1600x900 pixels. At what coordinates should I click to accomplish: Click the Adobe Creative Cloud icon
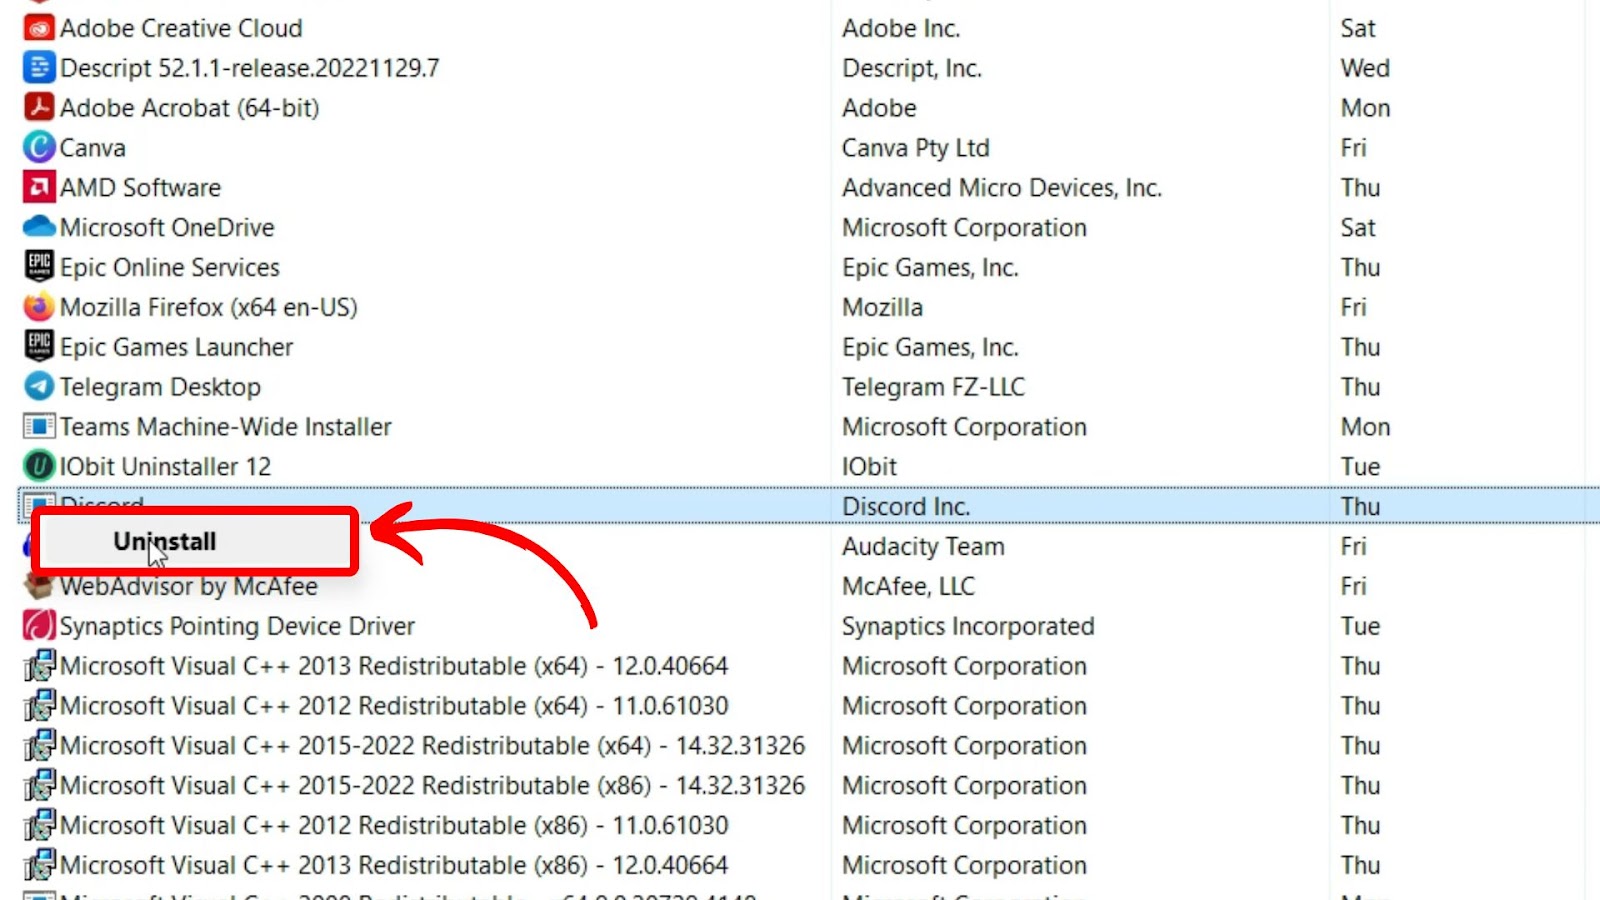tap(39, 28)
